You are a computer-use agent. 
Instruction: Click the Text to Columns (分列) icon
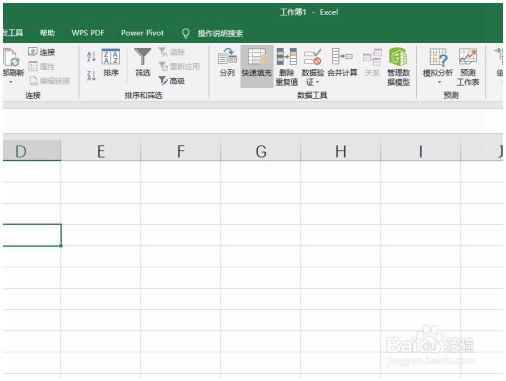227,62
